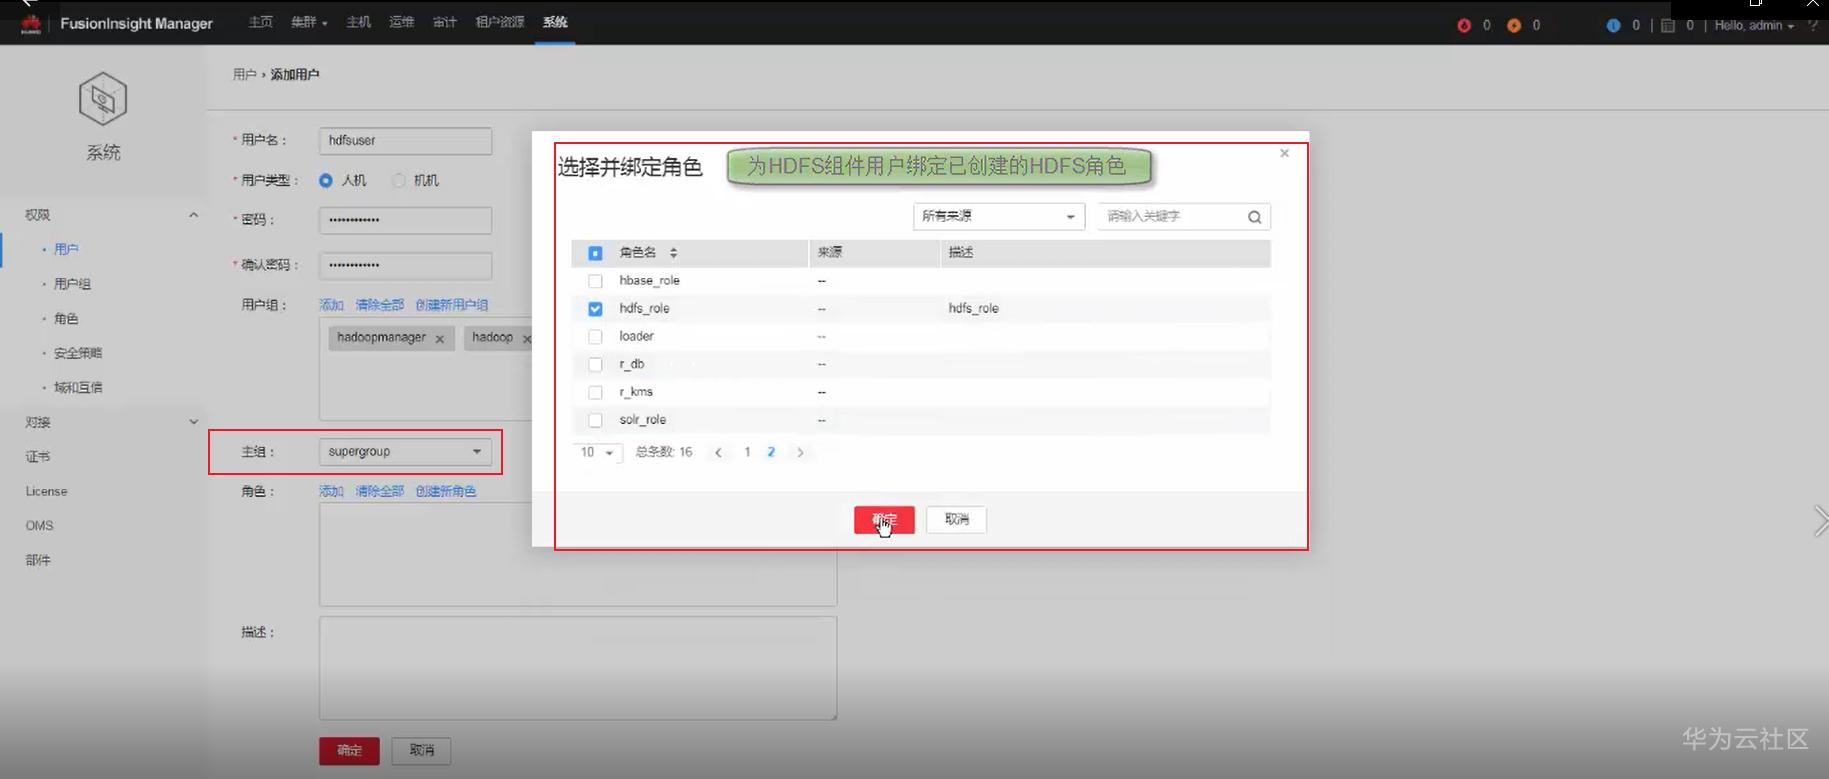Click the back arrow at window top-left
This screenshot has height=779, width=1829.
pos(28,4)
